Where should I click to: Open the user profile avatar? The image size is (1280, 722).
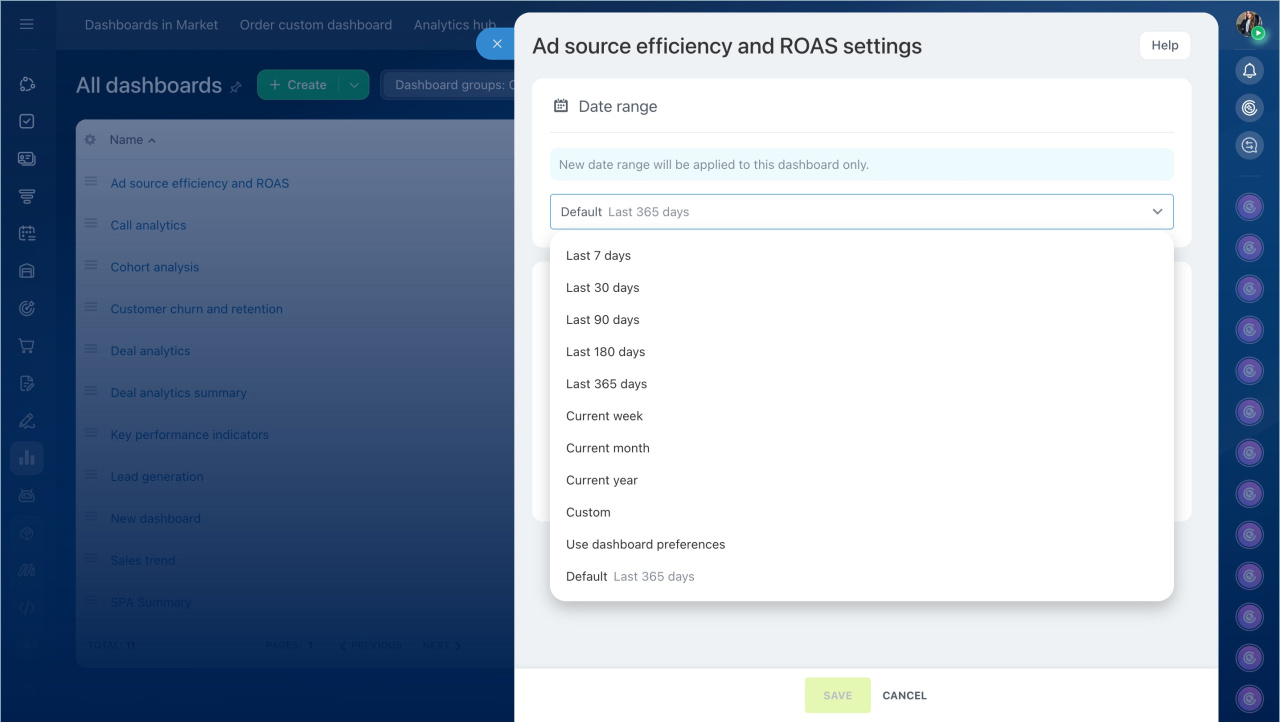[x=1249, y=25]
